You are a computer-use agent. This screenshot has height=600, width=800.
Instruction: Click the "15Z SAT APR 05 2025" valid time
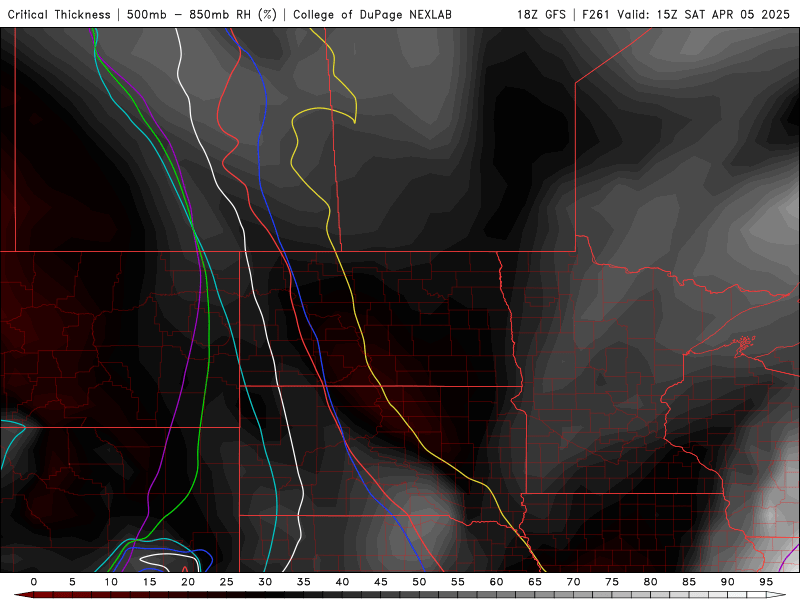point(723,15)
